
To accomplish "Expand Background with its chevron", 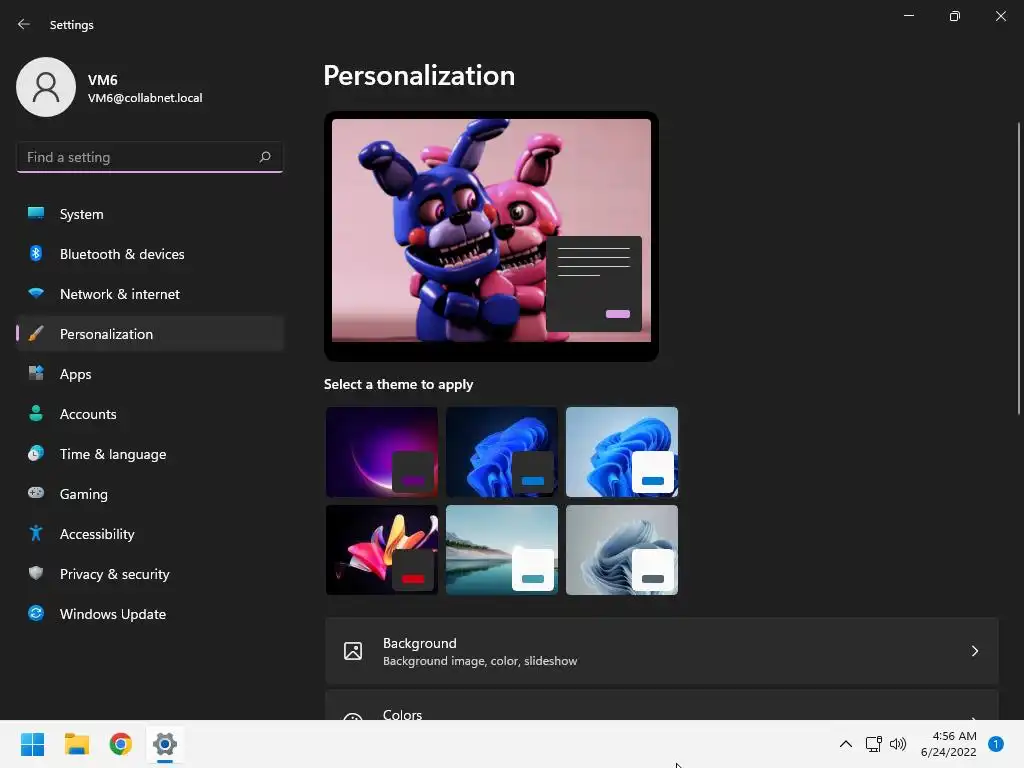I will click(974, 651).
